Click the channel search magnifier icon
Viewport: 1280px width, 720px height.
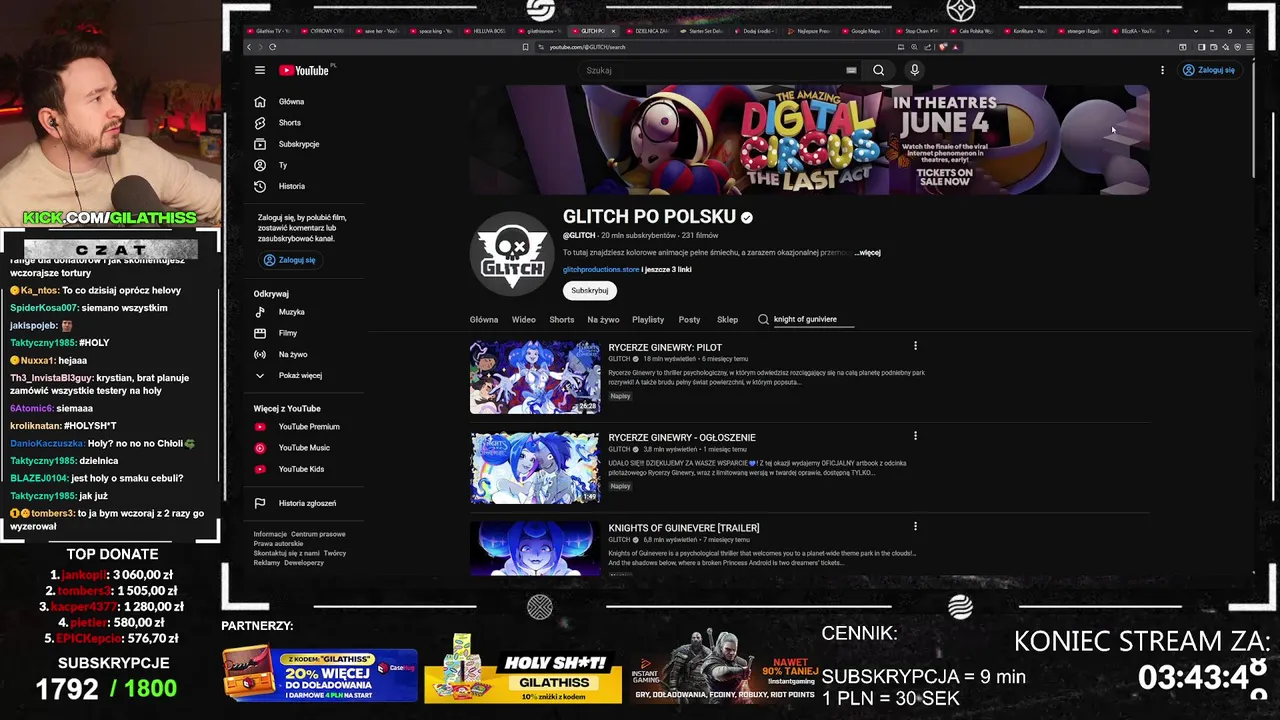coord(763,319)
